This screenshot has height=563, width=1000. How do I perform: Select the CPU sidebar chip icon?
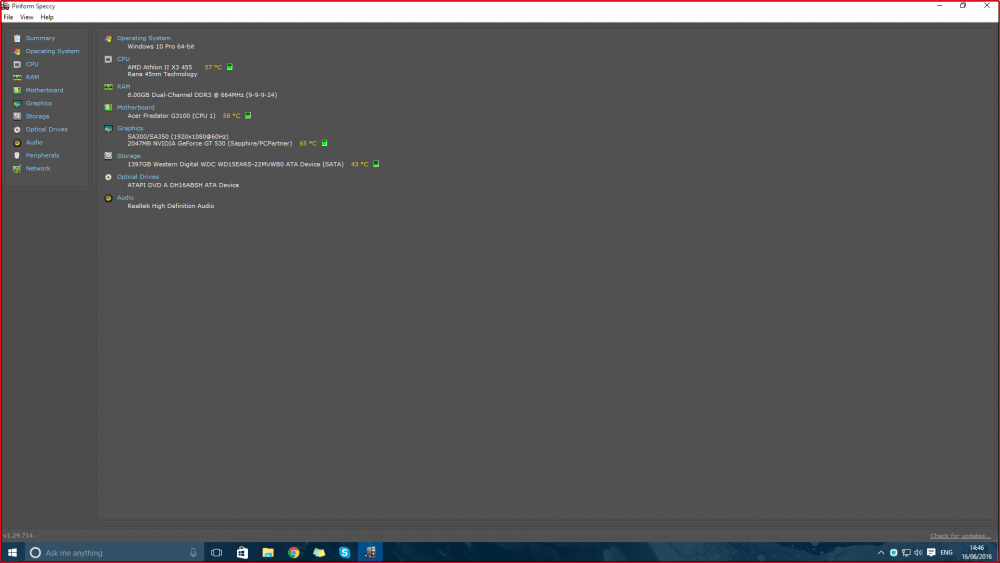(17, 64)
